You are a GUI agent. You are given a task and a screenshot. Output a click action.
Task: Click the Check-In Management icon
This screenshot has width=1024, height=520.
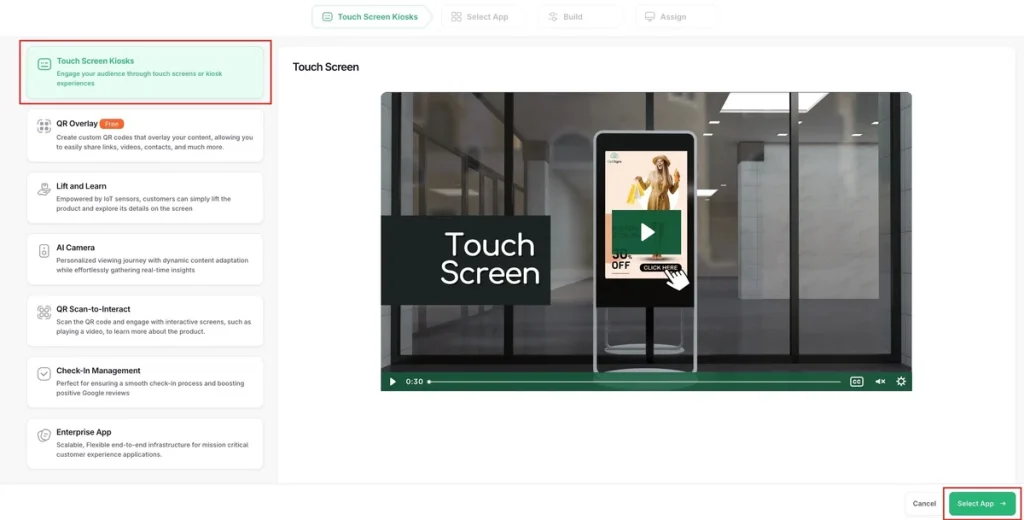[x=44, y=373]
